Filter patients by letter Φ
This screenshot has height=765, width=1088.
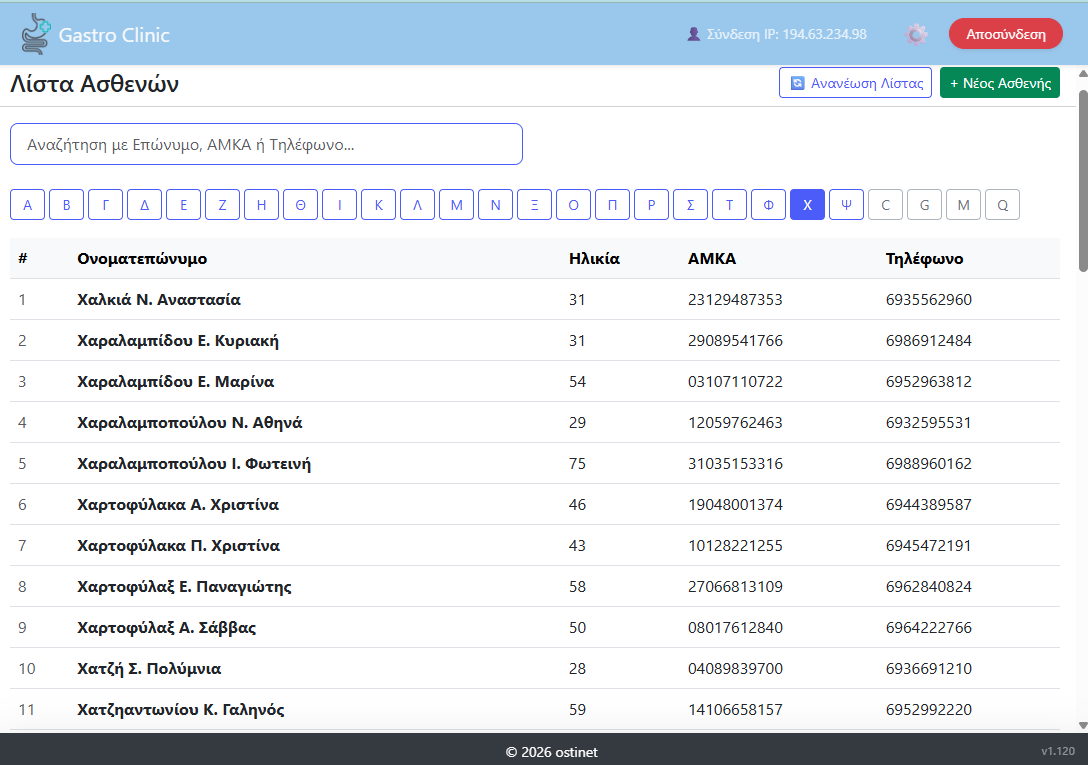click(x=768, y=205)
